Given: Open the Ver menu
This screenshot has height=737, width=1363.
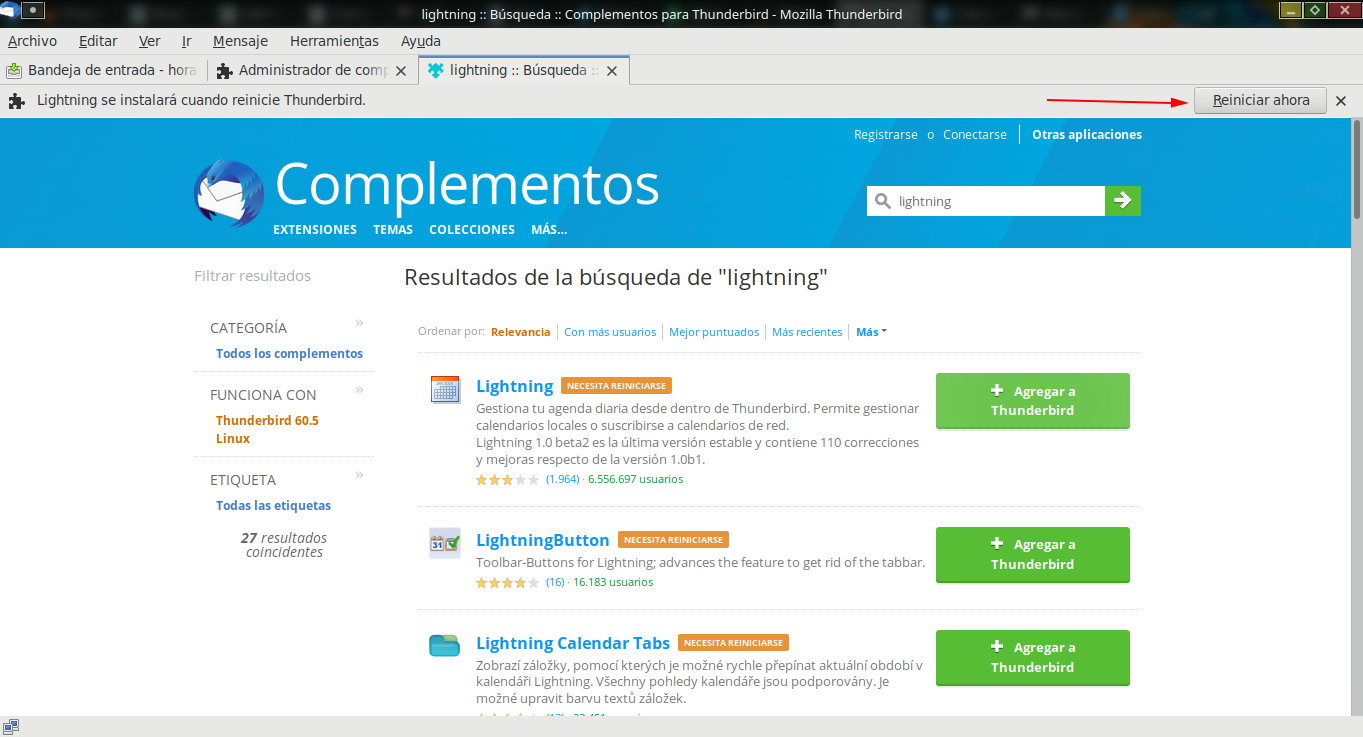Looking at the screenshot, I should (x=150, y=41).
